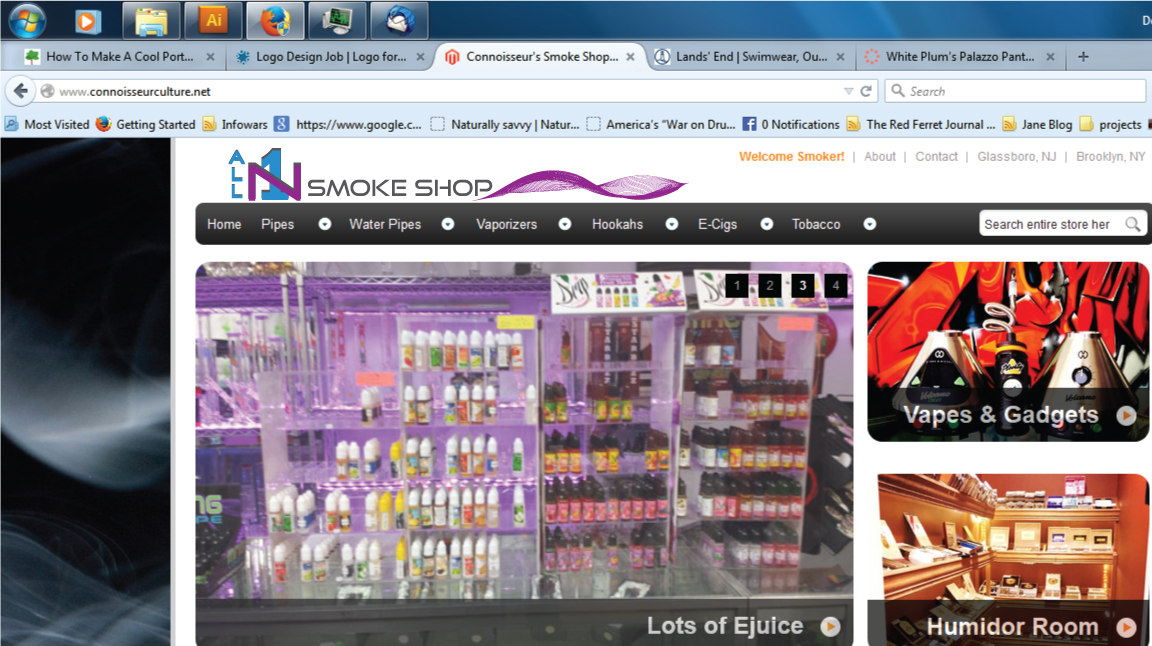
Task: Click the store search magnifier icon
Action: [x=1133, y=224]
